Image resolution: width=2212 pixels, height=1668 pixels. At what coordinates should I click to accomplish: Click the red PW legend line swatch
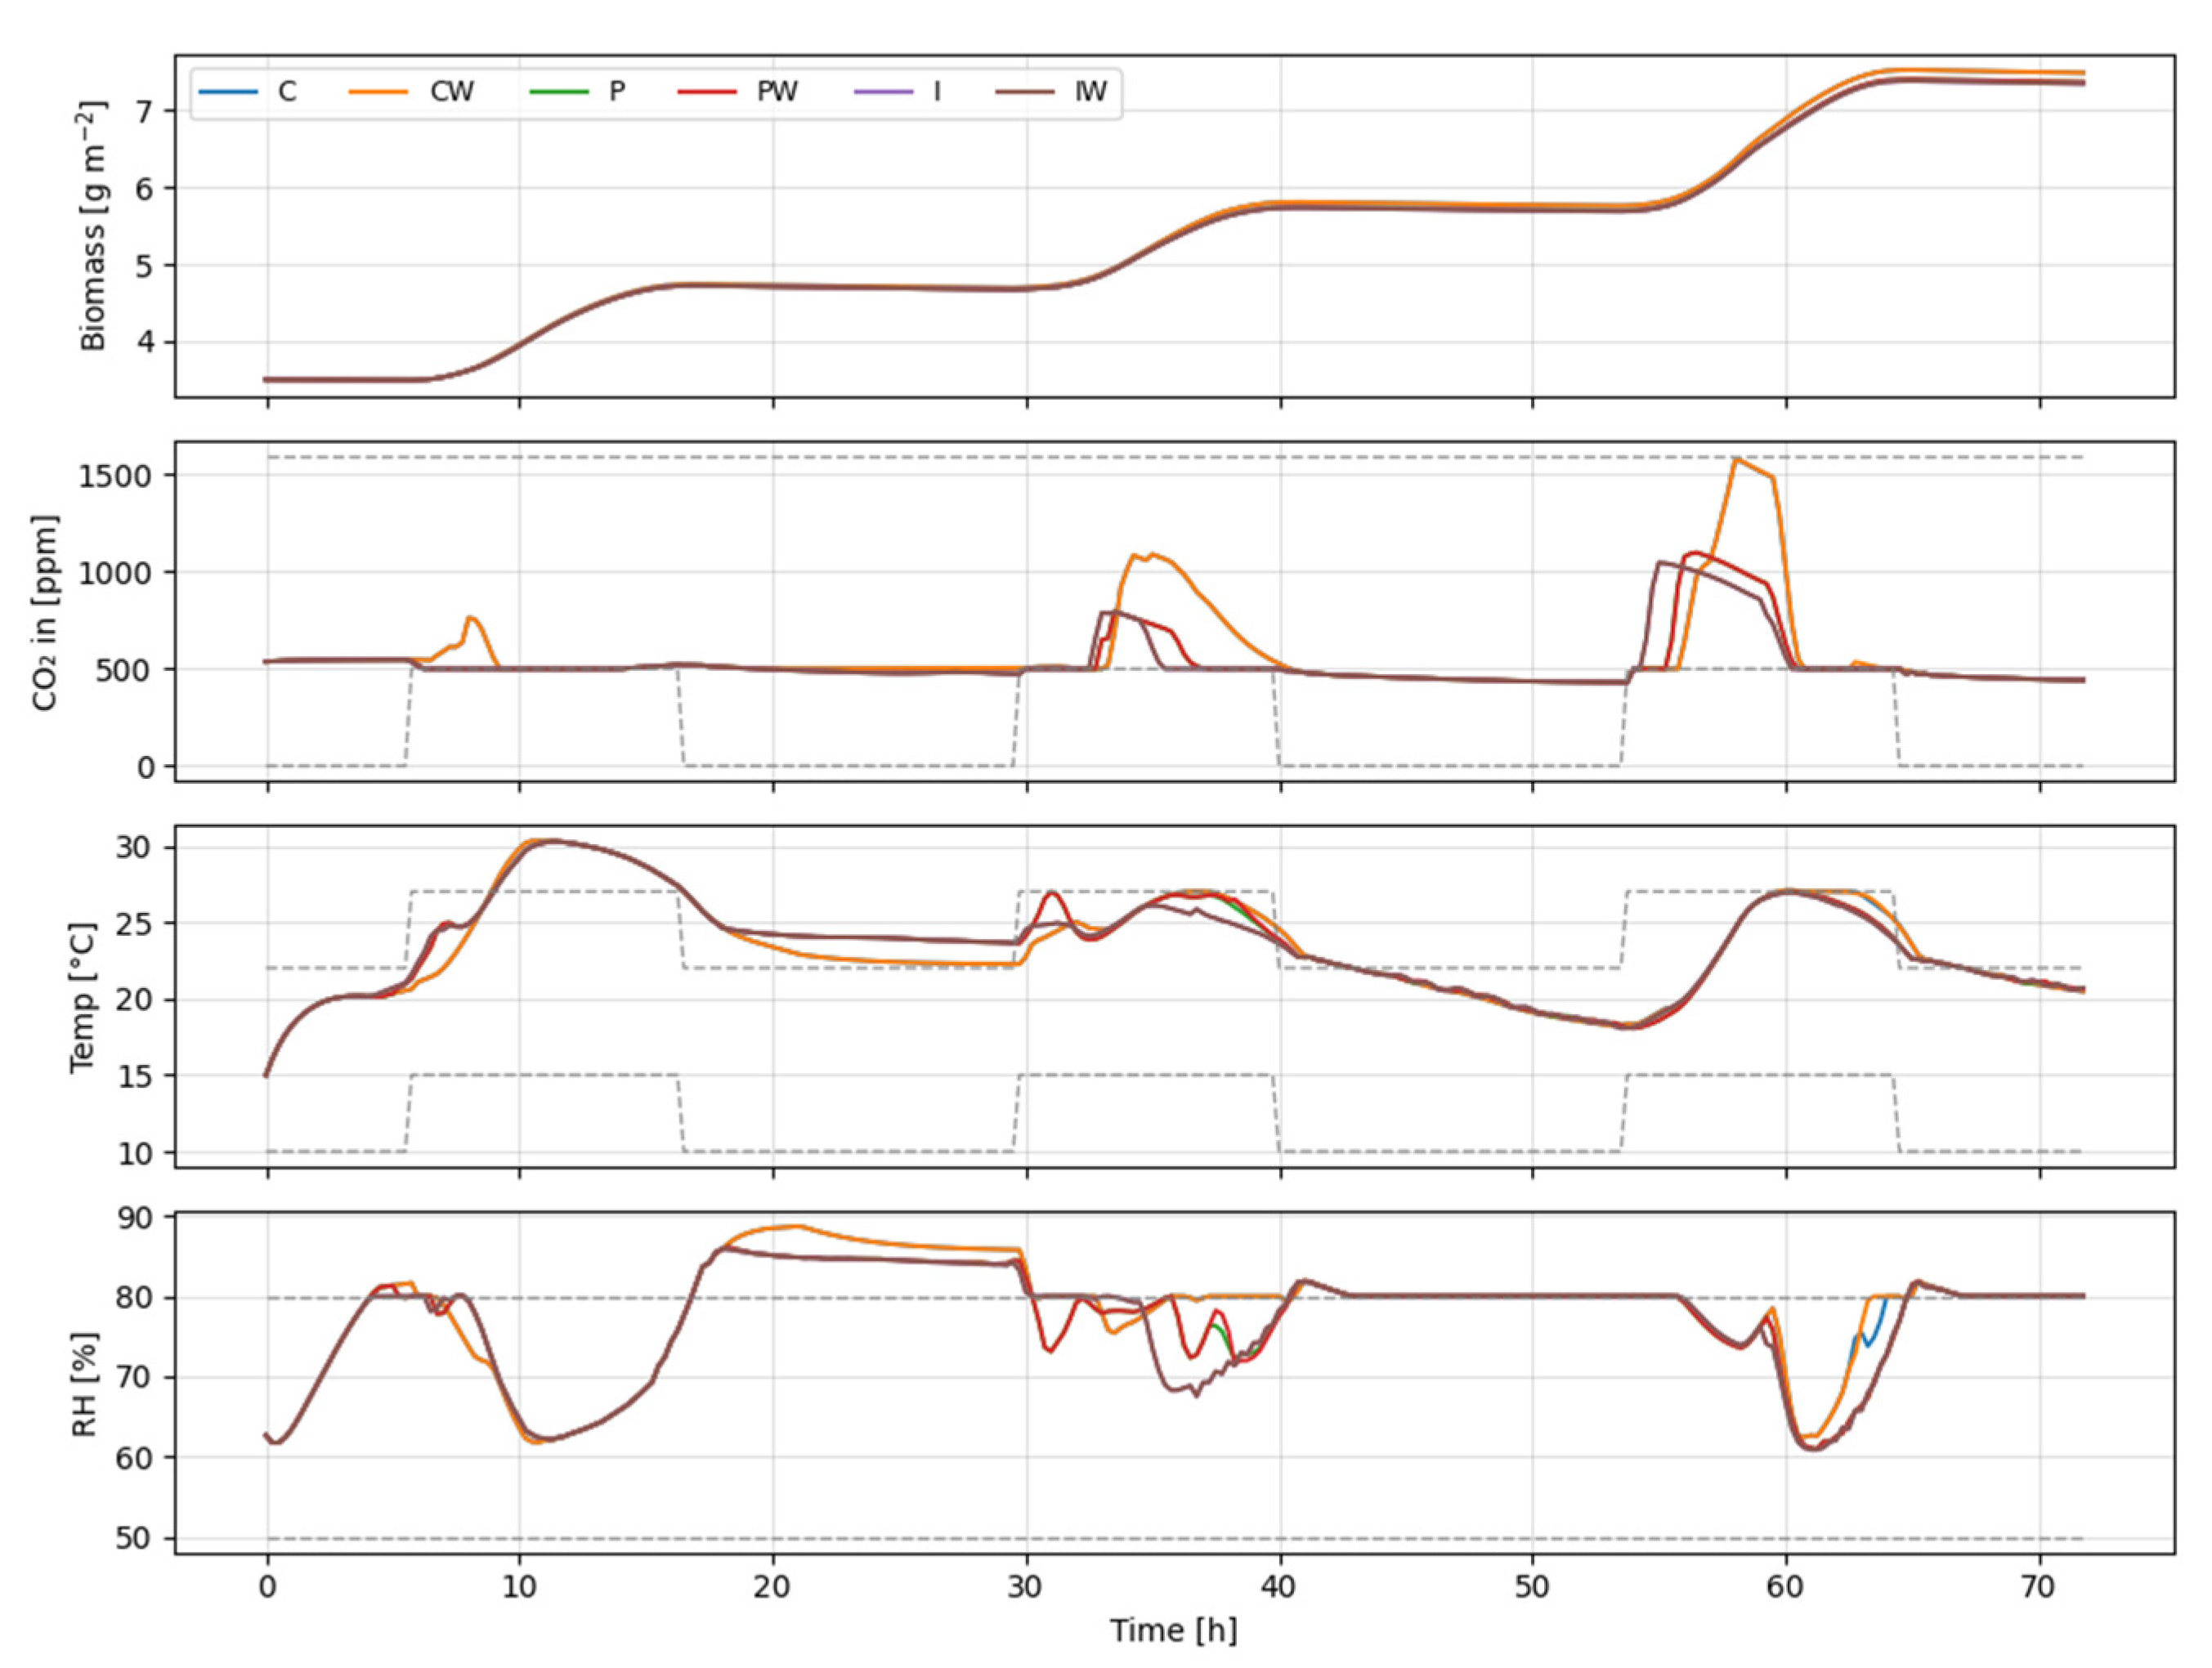(x=707, y=92)
